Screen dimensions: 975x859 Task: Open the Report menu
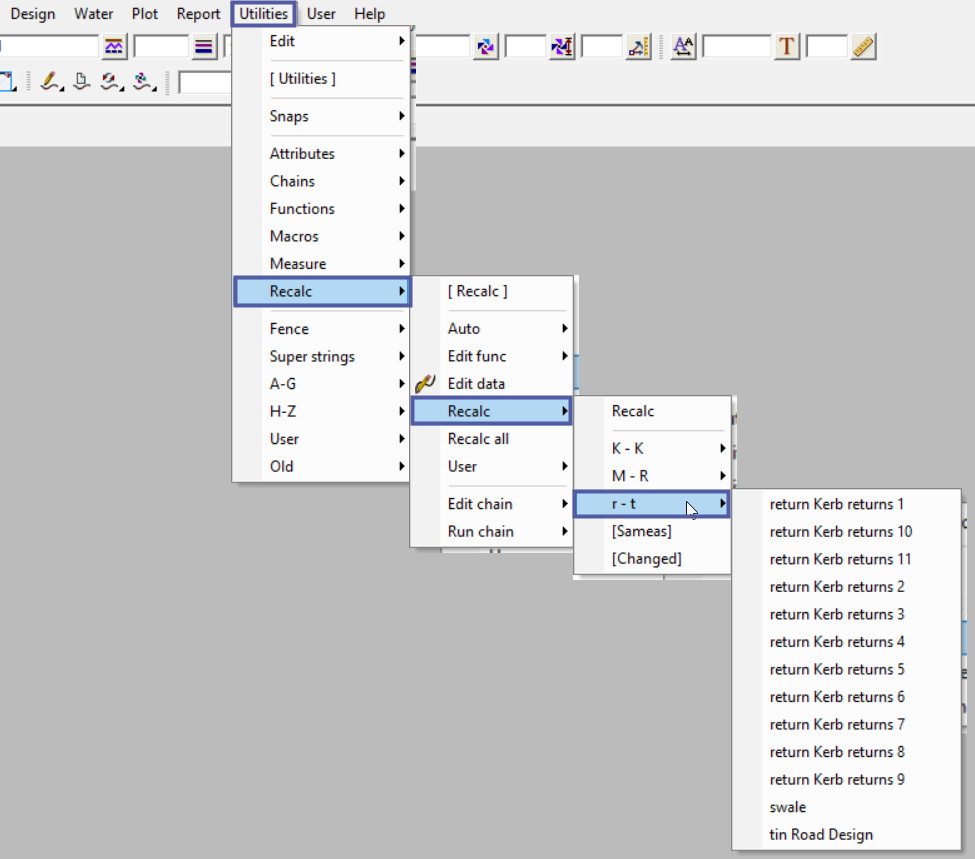[x=198, y=14]
